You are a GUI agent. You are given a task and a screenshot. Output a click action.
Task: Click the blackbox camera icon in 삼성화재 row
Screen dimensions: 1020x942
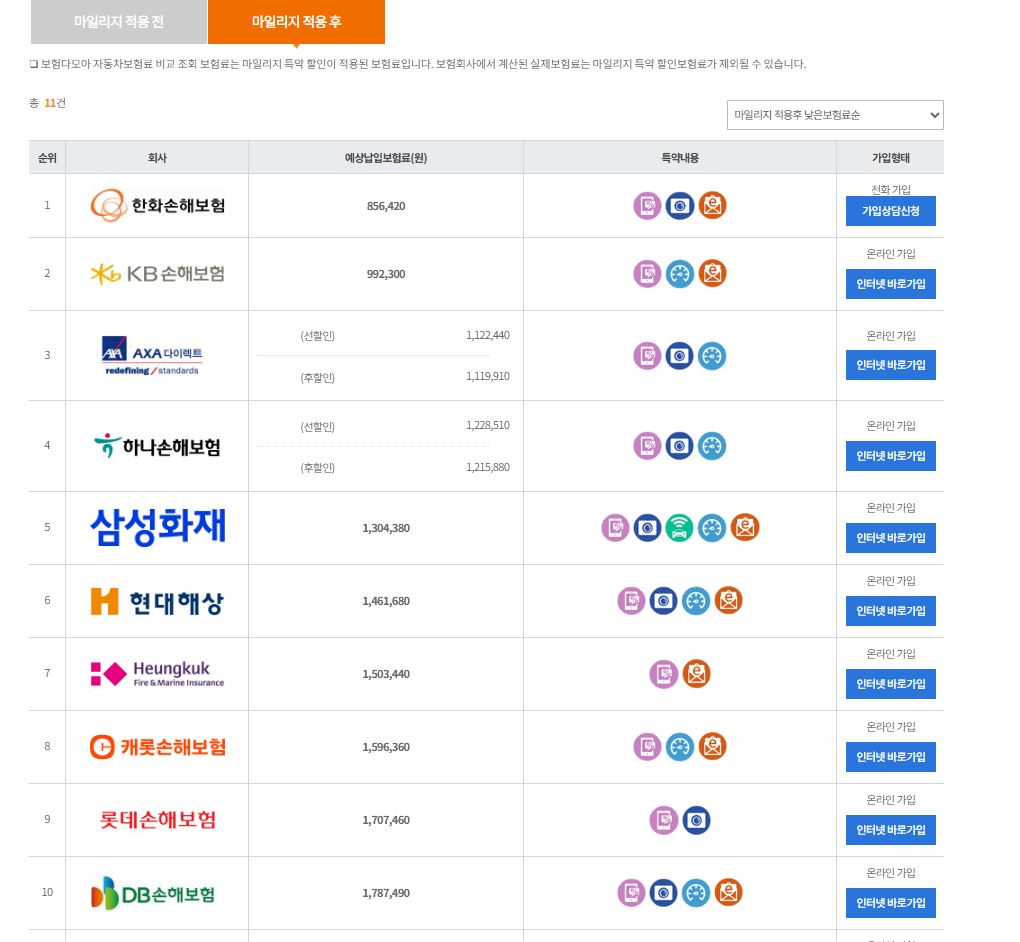[647, 528]
